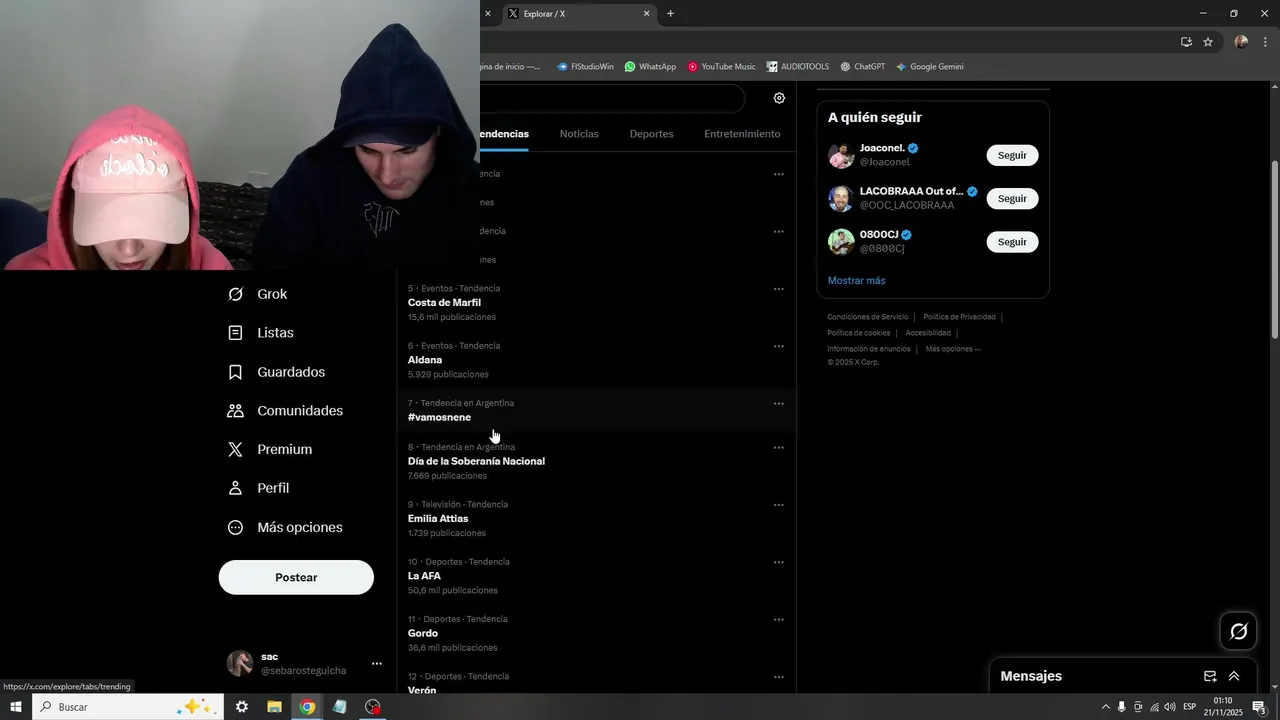Open Joaconel. profile avatar

click(x=841, y=155)
